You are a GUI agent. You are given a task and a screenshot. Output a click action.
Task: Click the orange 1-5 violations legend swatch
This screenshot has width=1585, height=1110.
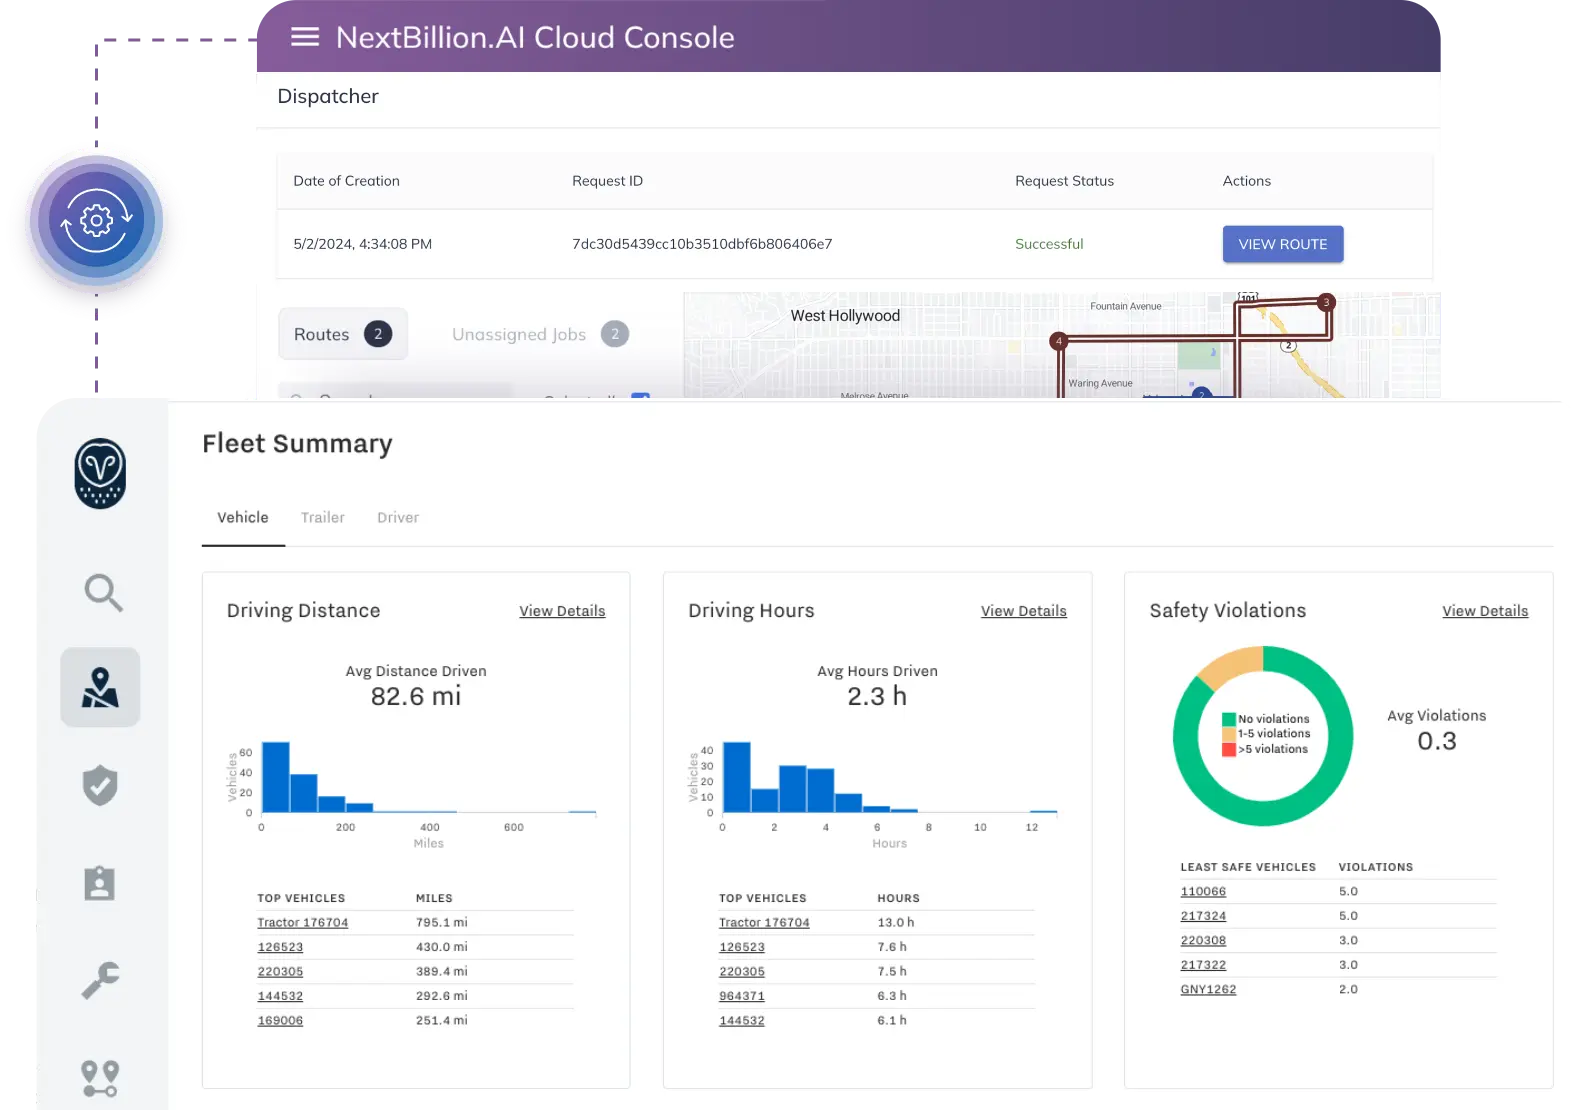(x=1229, y=734)
